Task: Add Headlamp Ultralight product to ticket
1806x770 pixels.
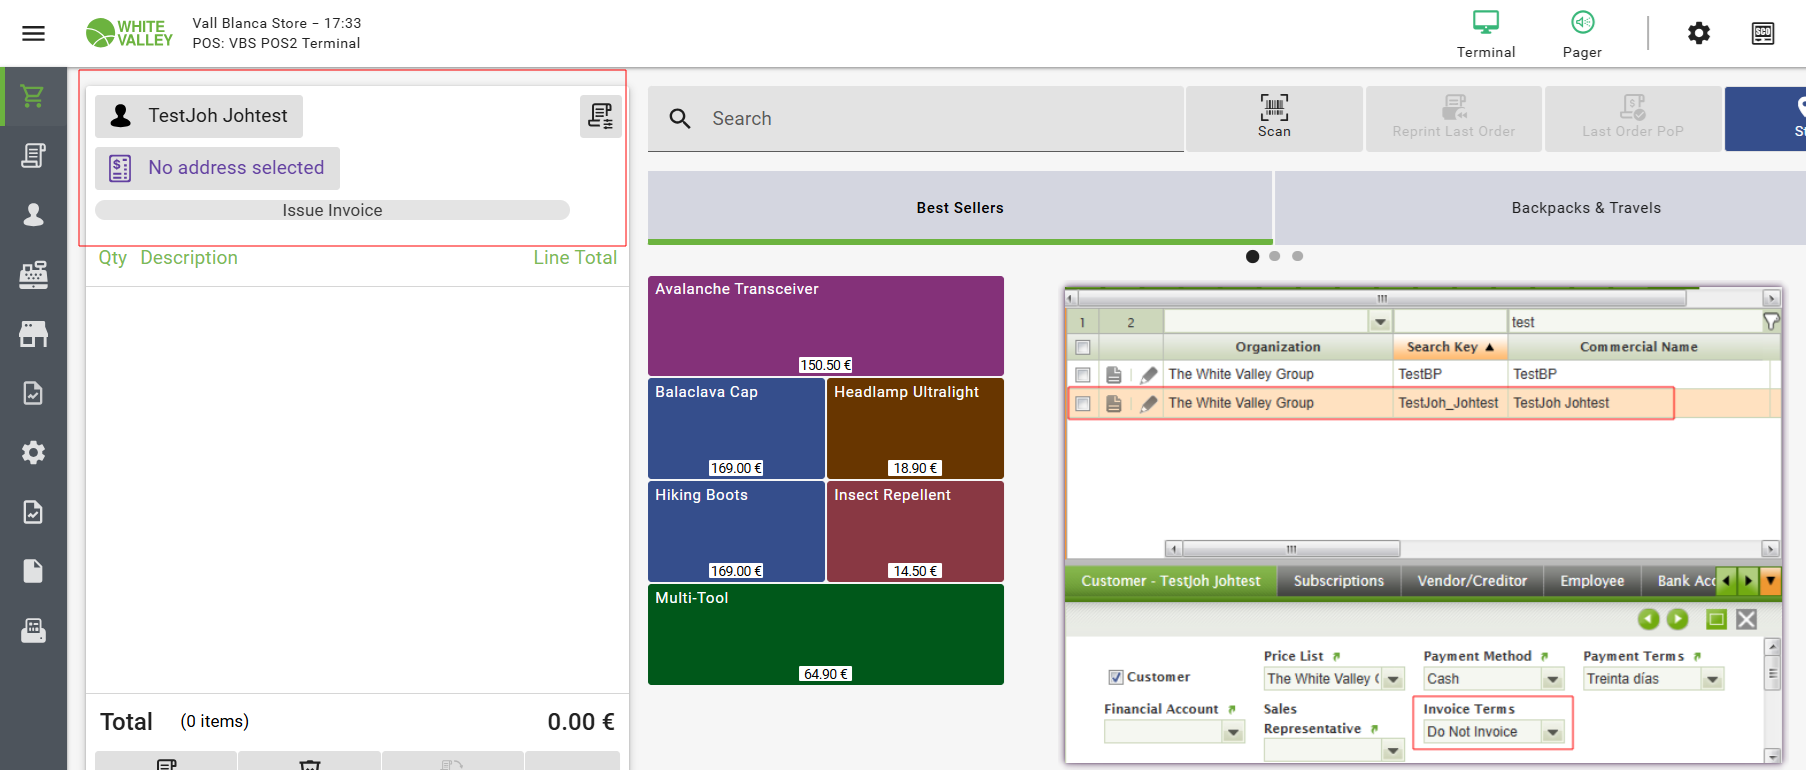Action: (x=915, y=428)
